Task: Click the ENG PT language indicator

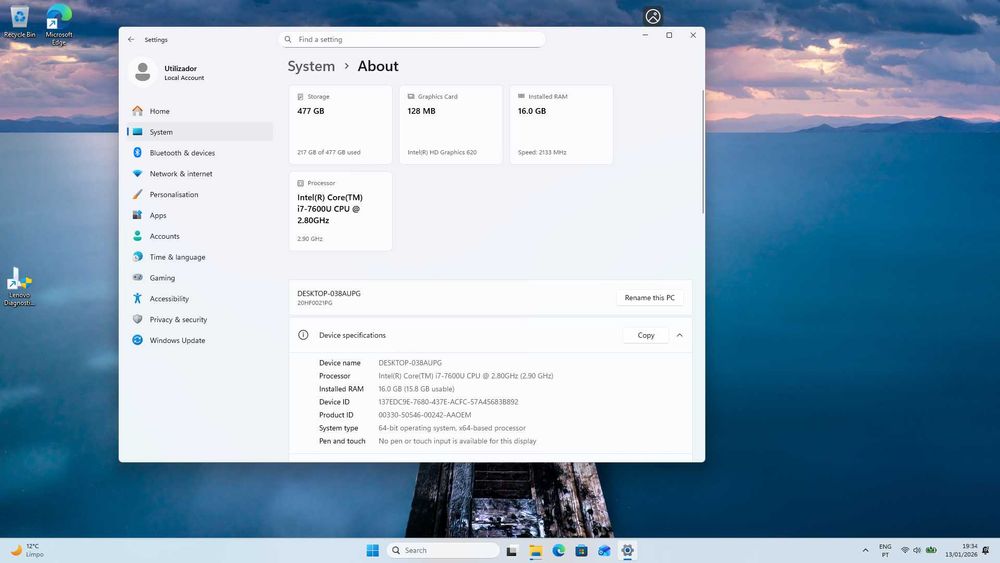Action: tap(885, 550)
